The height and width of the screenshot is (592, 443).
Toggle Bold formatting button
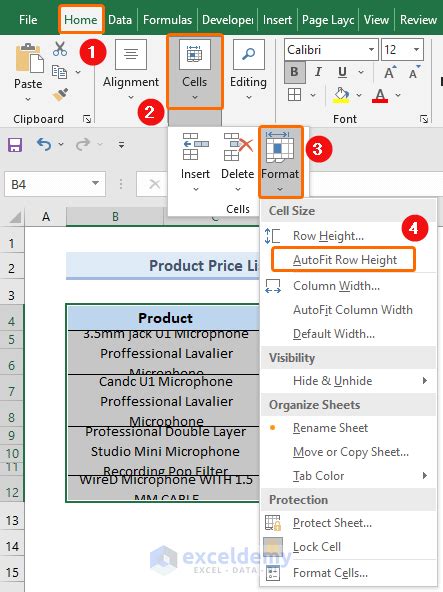[294, 72]
